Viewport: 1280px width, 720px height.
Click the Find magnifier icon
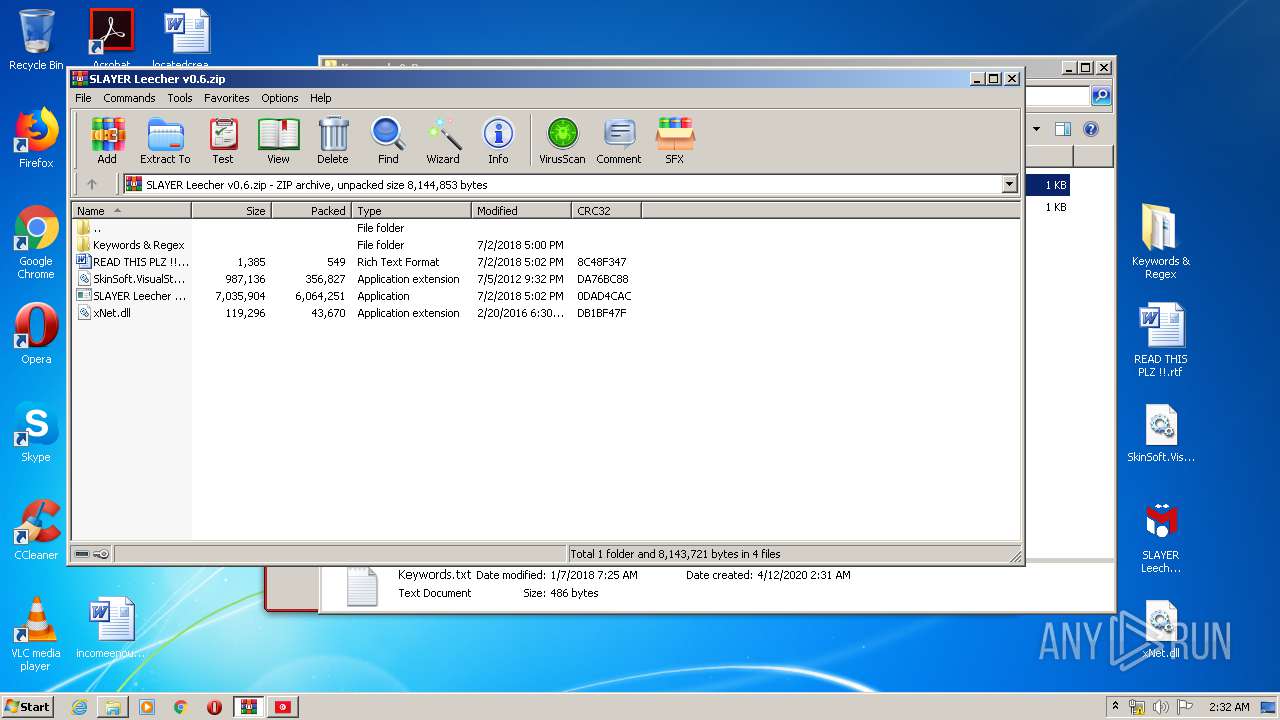tap(388, 140)
